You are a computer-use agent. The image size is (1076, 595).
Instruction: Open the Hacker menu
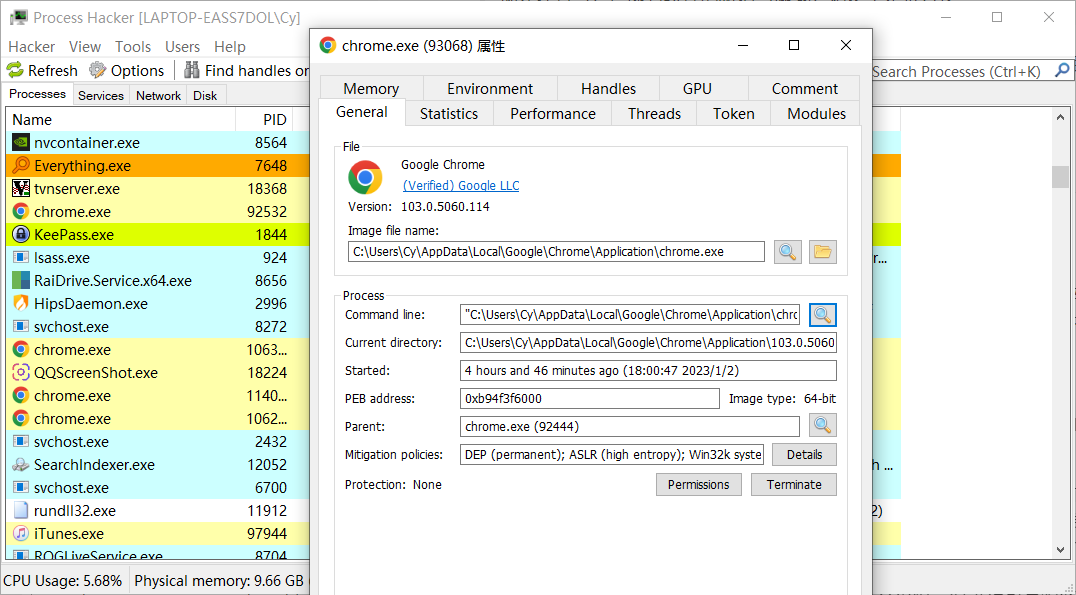click(x=32, y=47)
